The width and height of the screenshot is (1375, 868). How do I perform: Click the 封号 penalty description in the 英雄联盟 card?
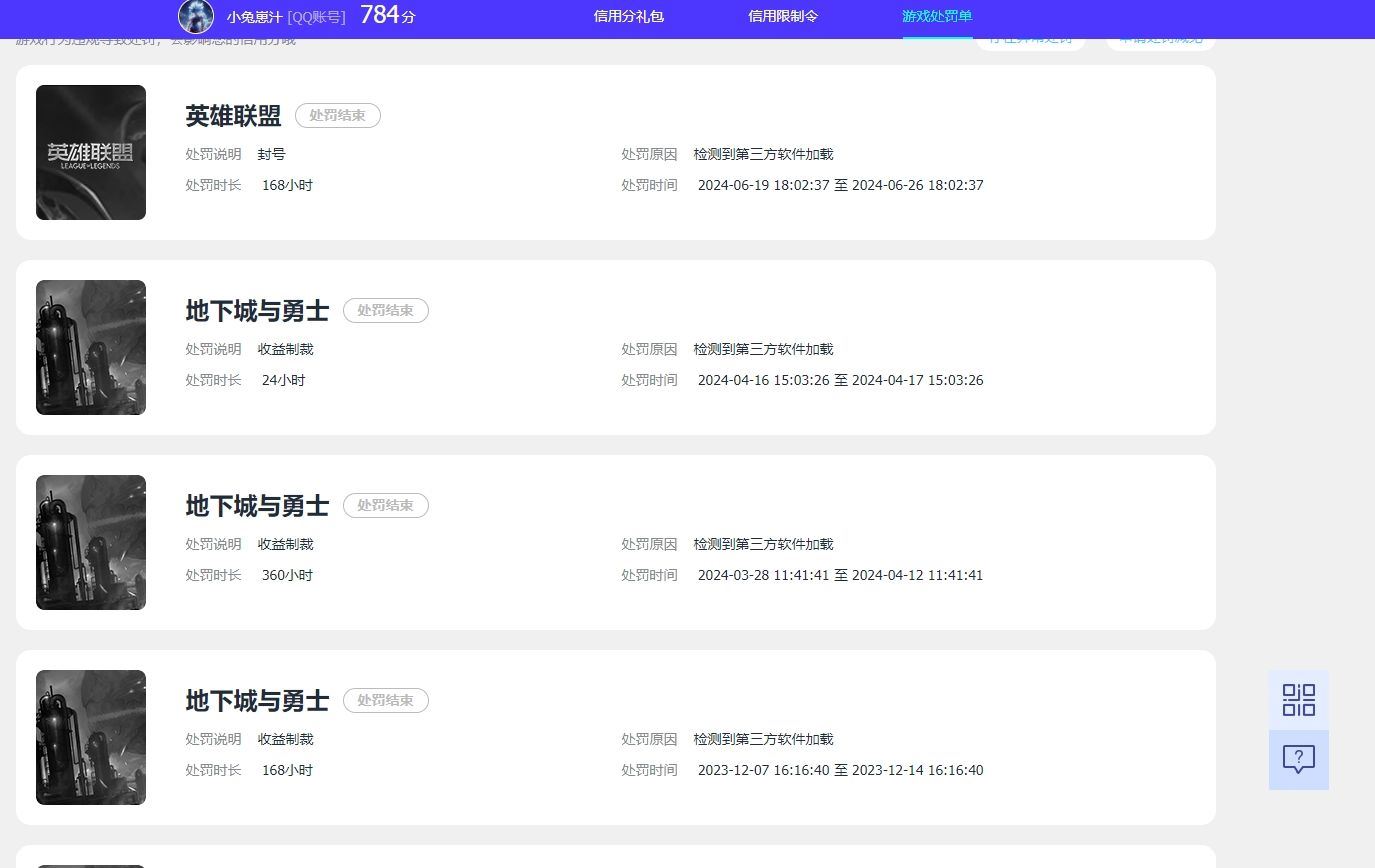click(x=271, y=154)
